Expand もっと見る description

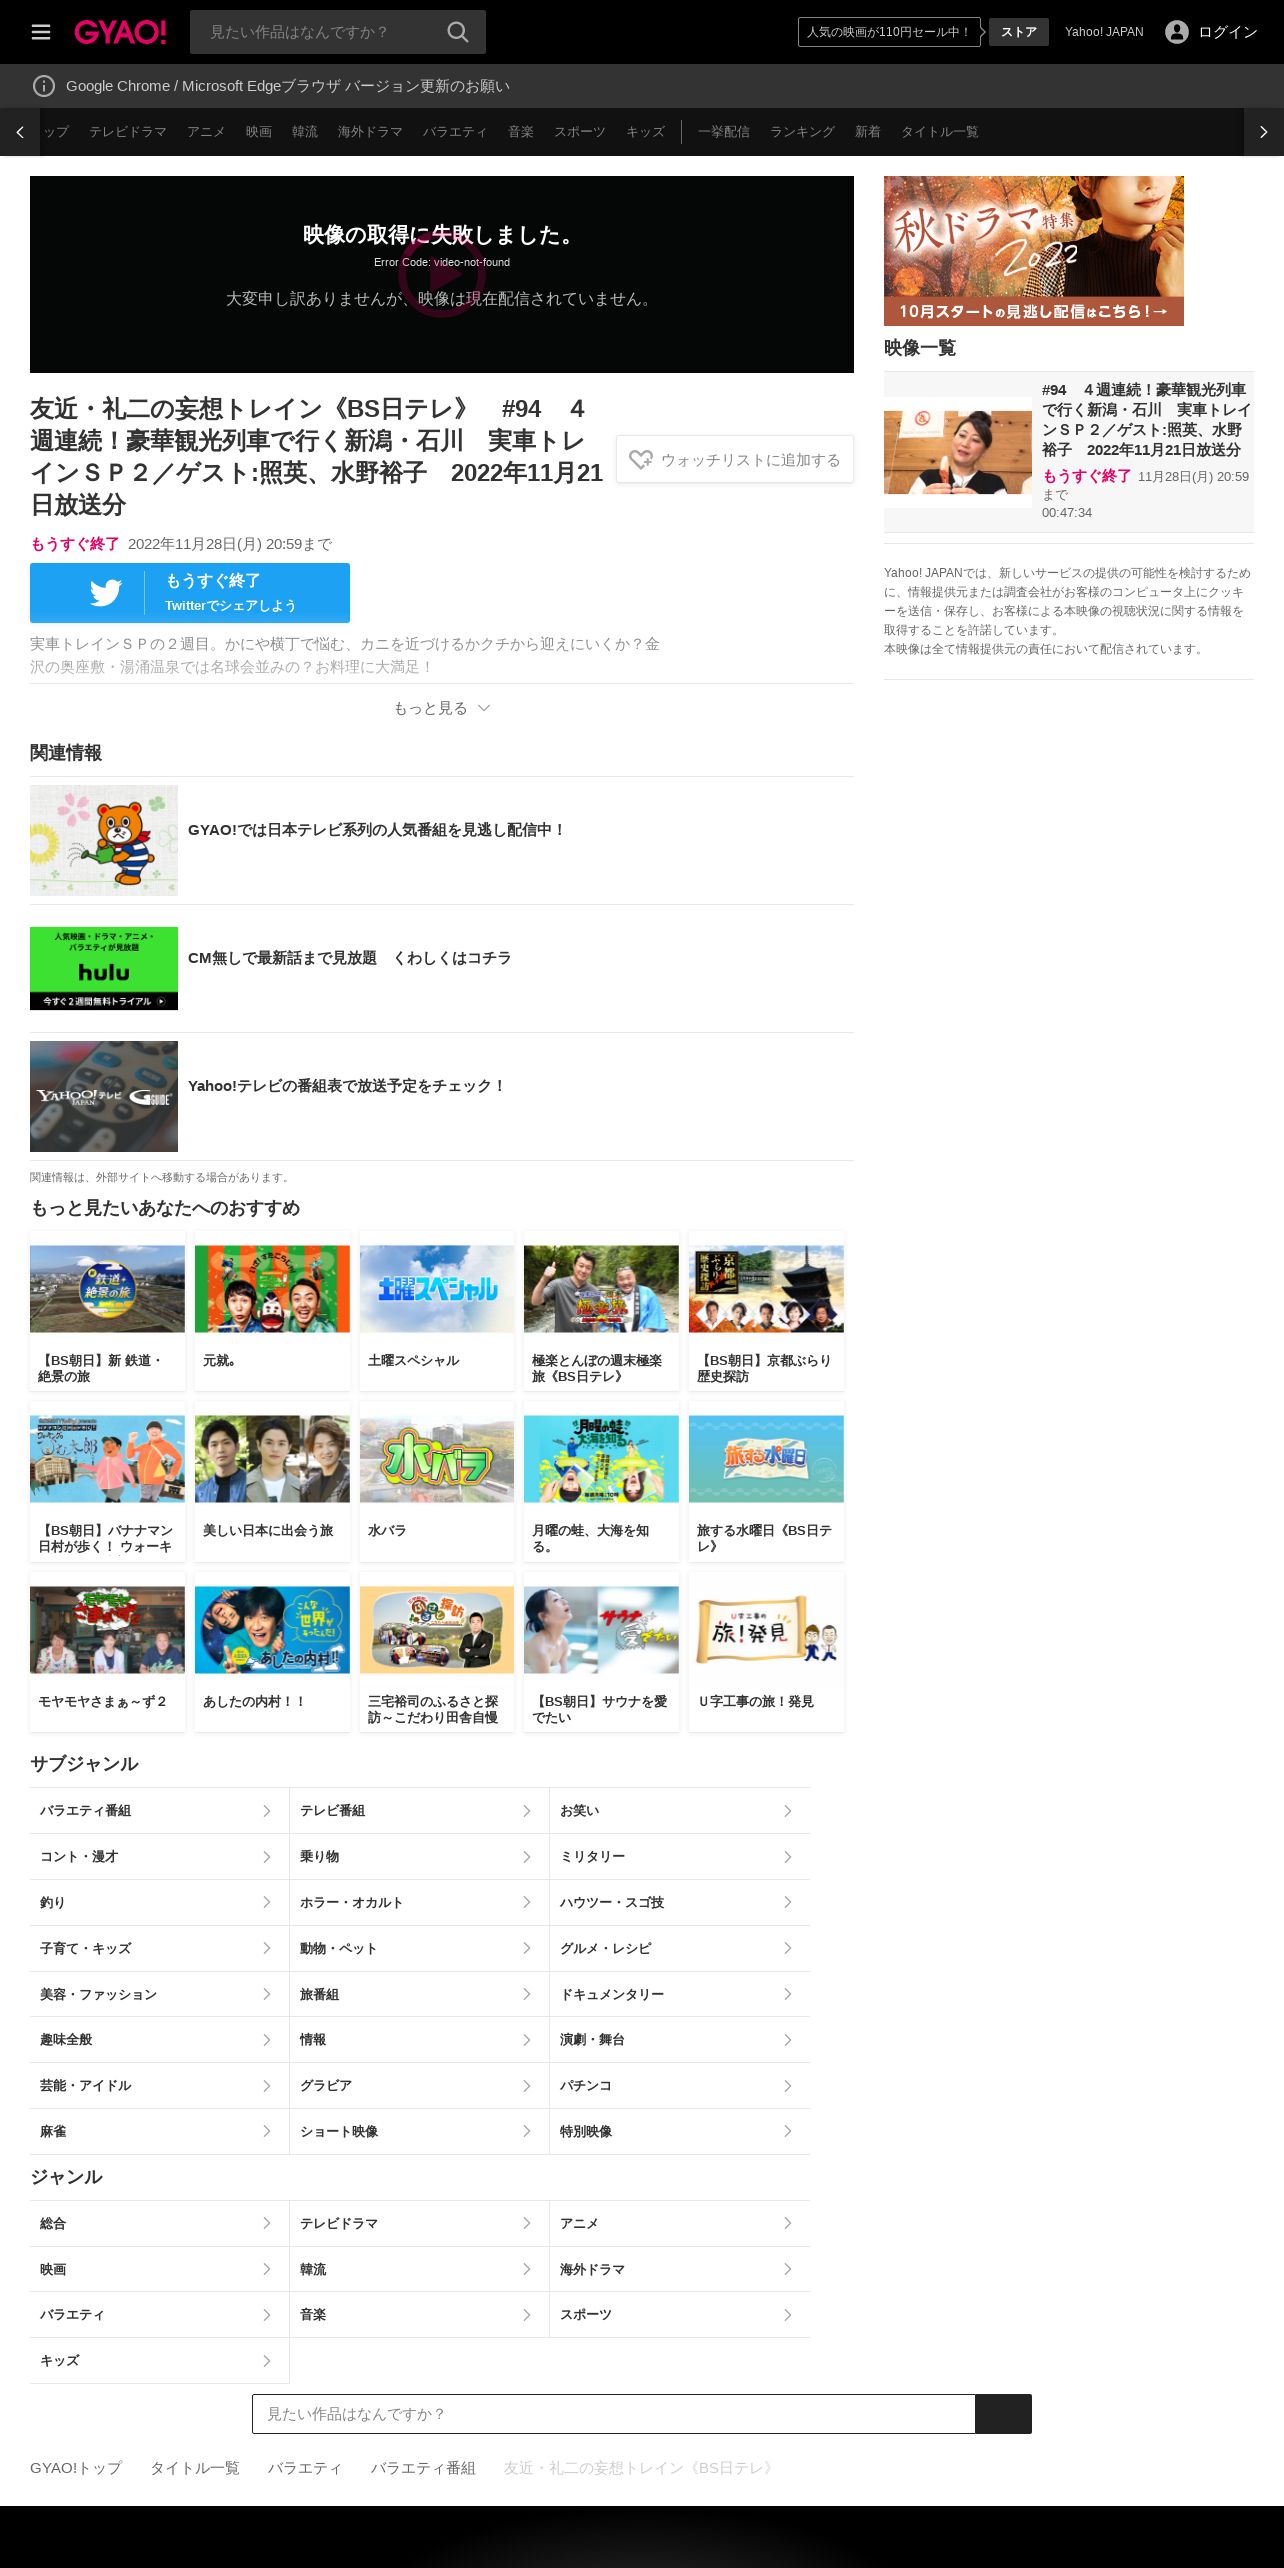442,708
